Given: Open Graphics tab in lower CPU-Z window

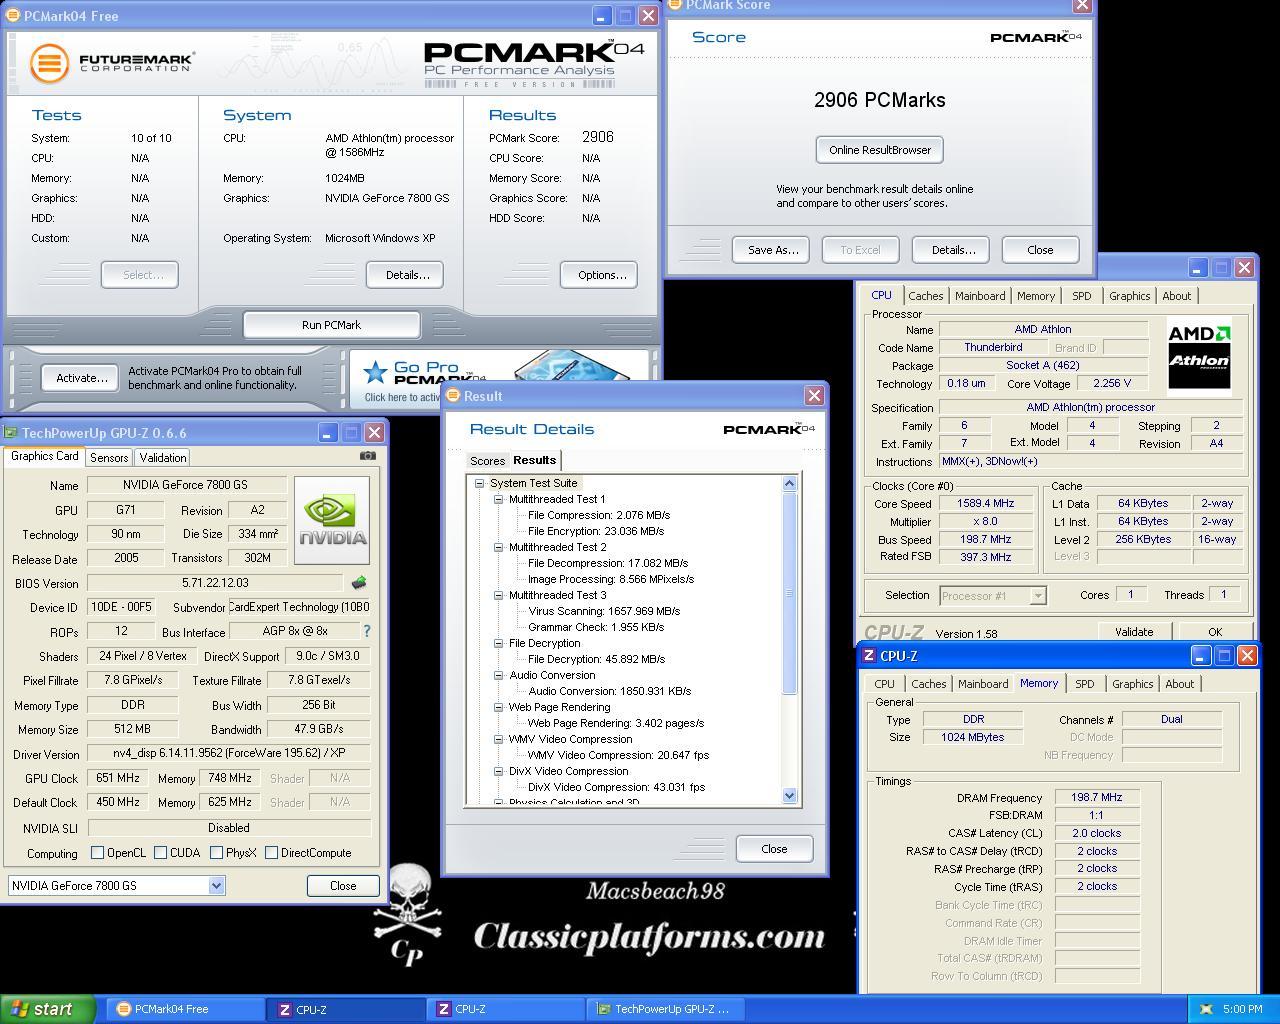Looking at the screenshot, I should click(1132, 684).
